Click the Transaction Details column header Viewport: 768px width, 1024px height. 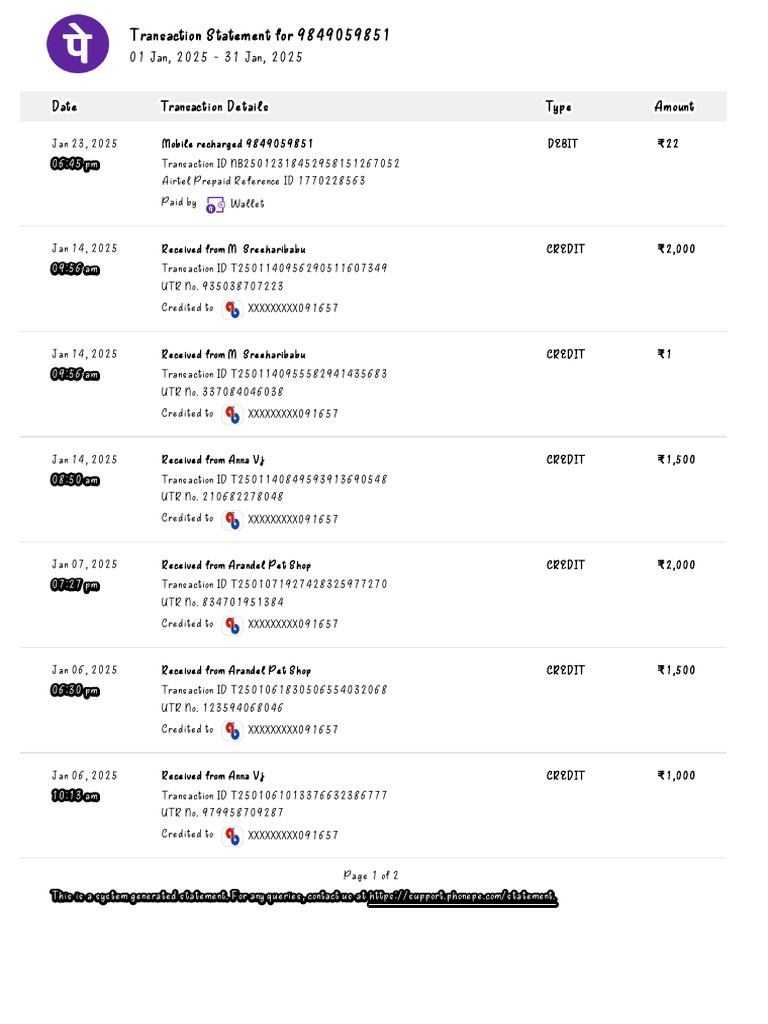click(x=214, y=106)
